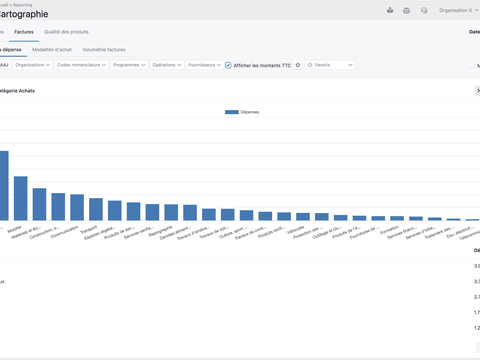This screenshot has height=360, width=480.
Task: Click the headset support icon in header
Action: 424,11
